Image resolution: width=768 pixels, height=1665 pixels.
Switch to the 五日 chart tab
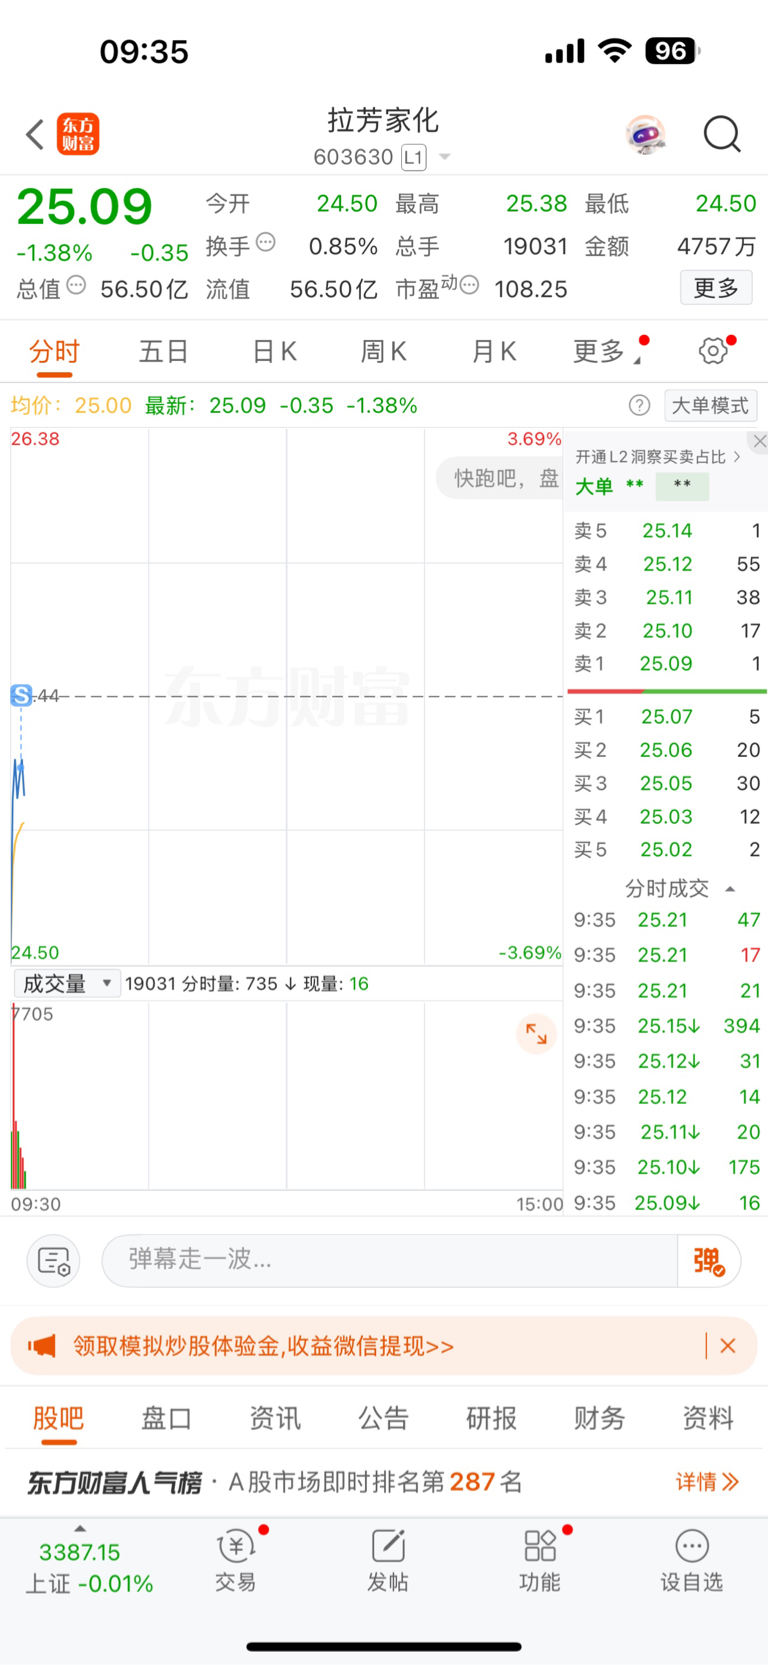click(163, 351)
